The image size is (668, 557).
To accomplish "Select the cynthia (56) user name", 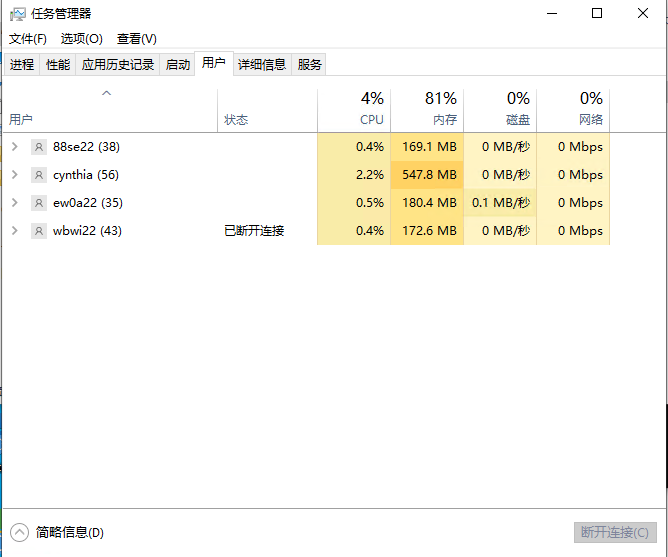I will point(86,175).
